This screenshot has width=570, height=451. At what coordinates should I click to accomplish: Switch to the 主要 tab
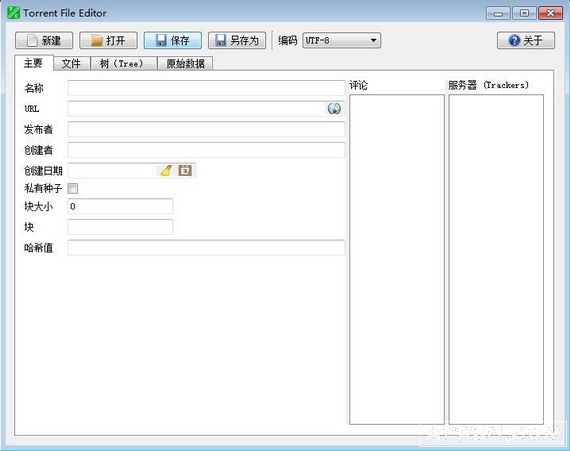pyautogui.click(x=34, y=63)
